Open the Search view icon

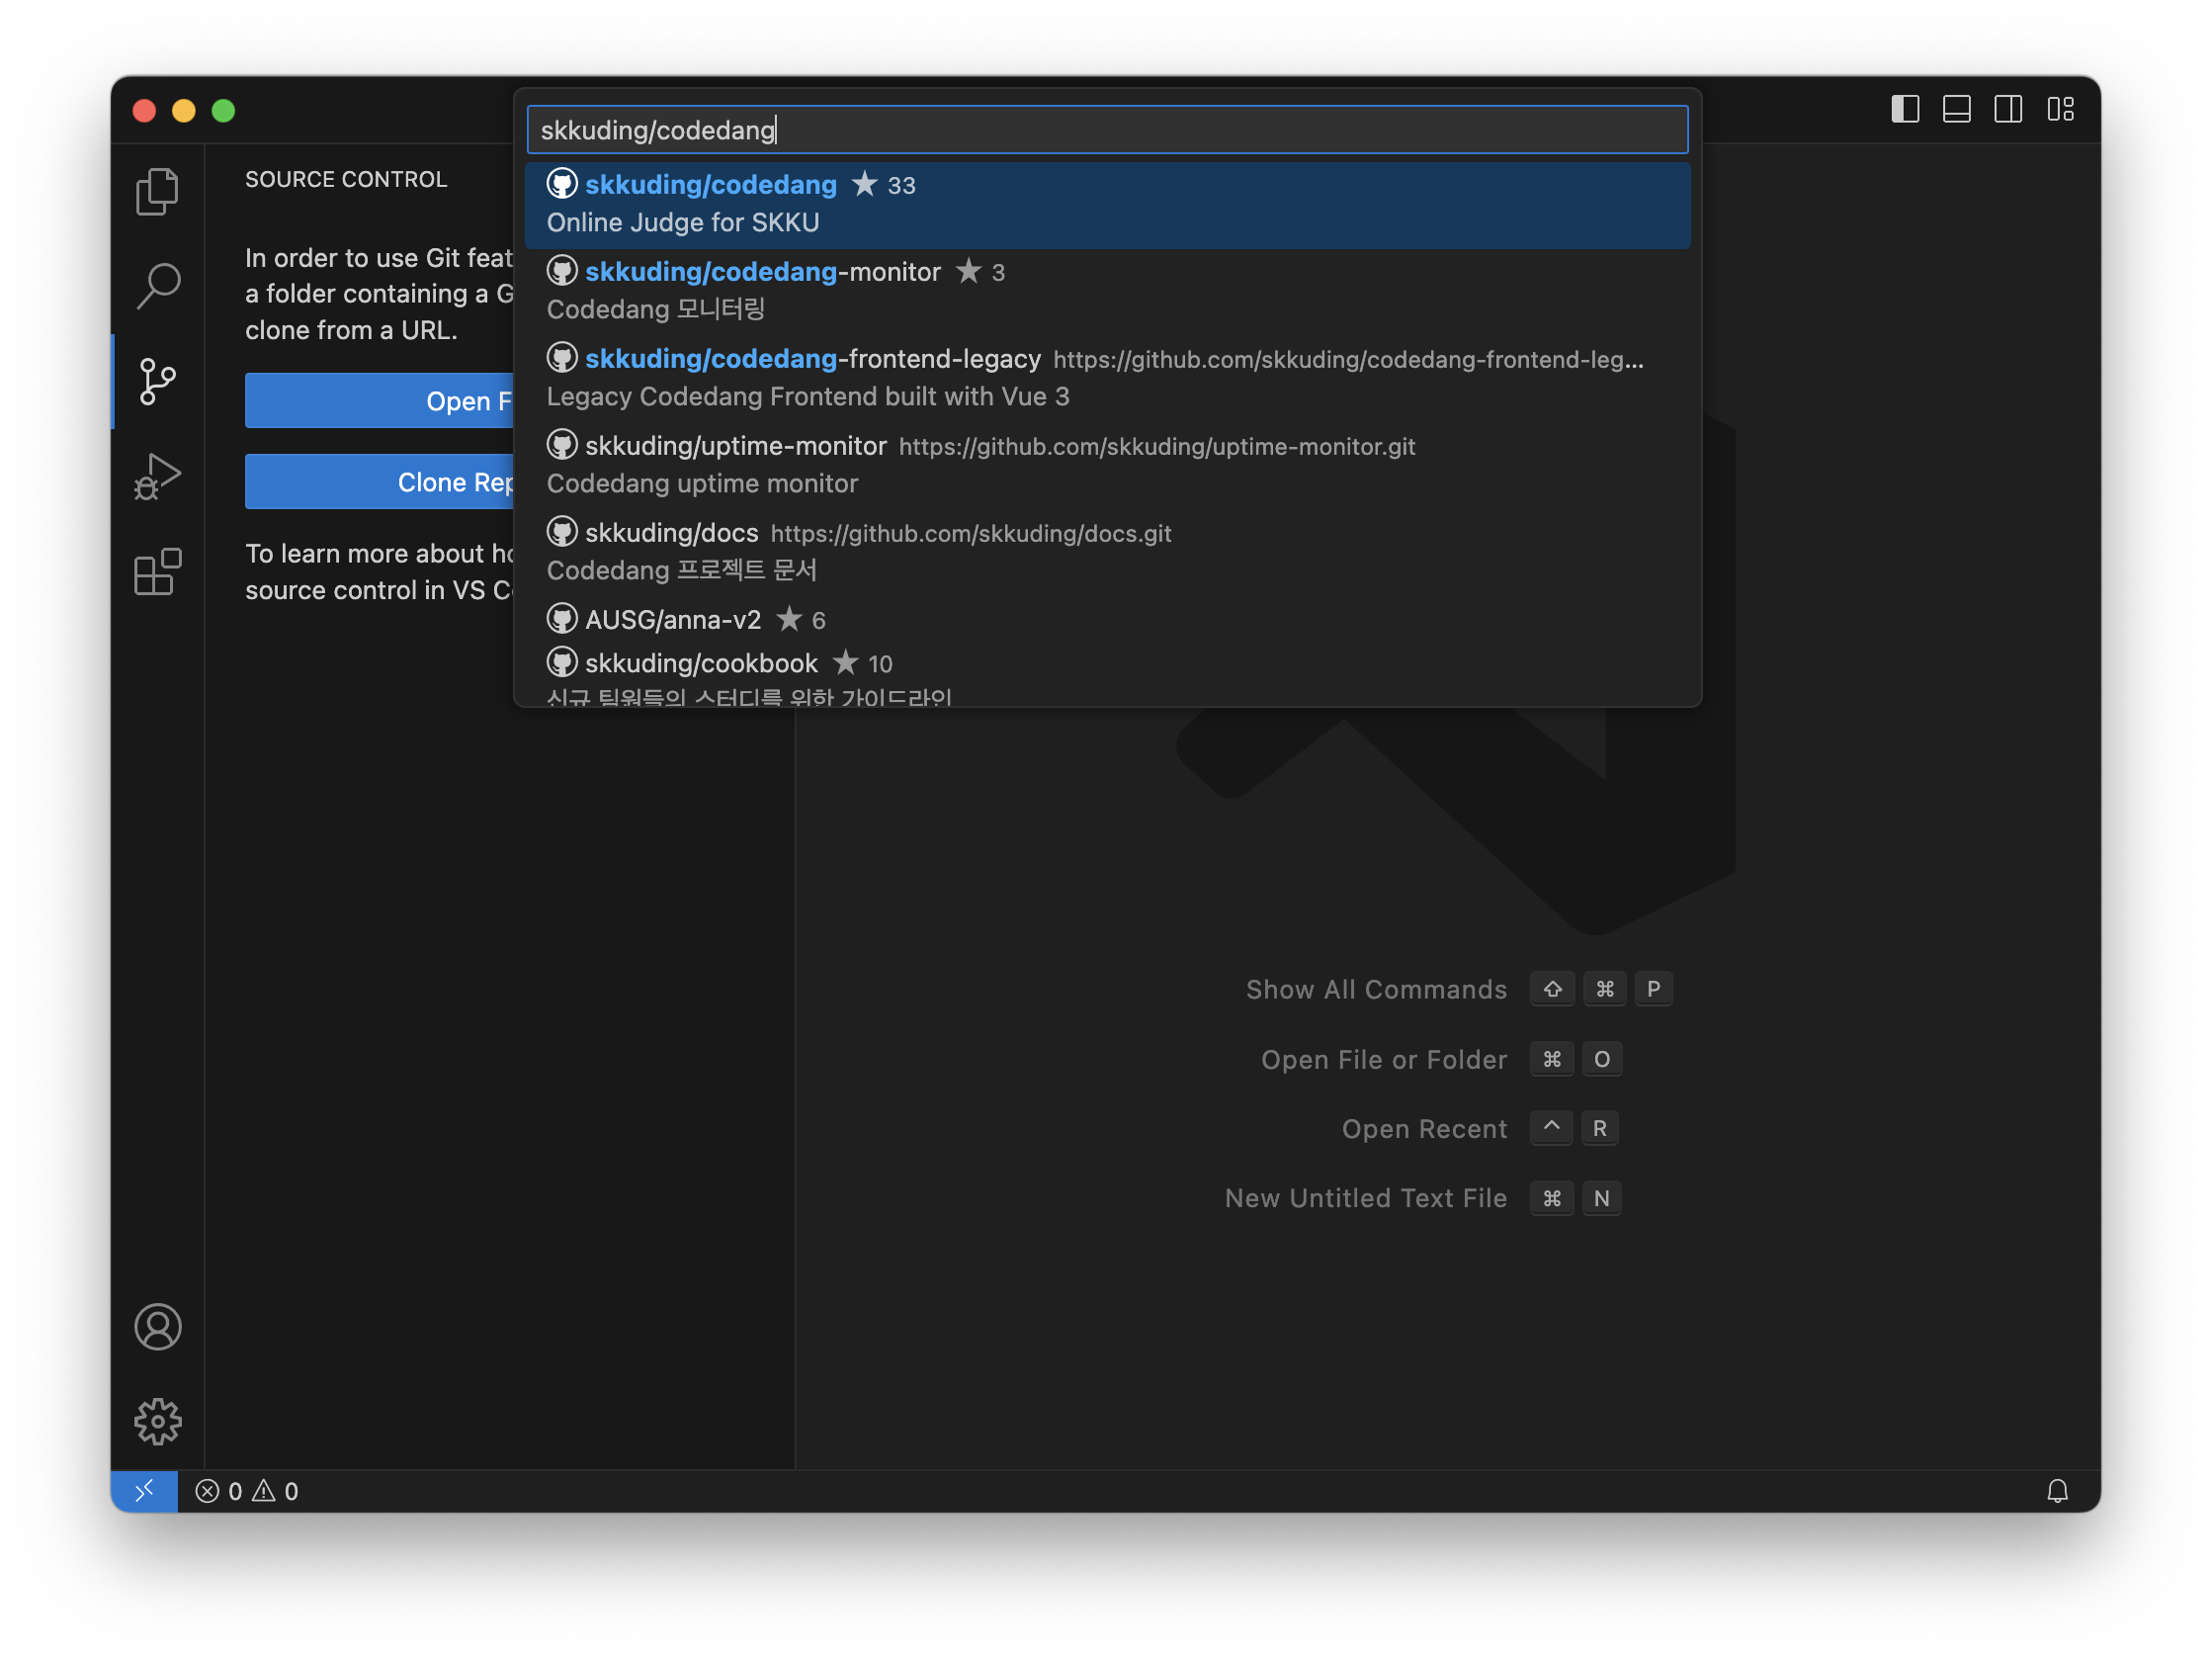(157, 286)
